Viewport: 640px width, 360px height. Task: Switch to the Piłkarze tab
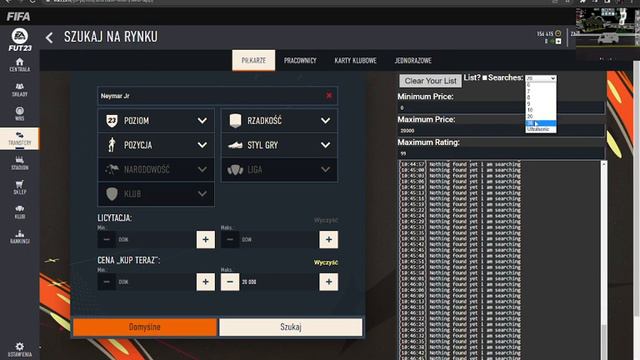point(253,60)
